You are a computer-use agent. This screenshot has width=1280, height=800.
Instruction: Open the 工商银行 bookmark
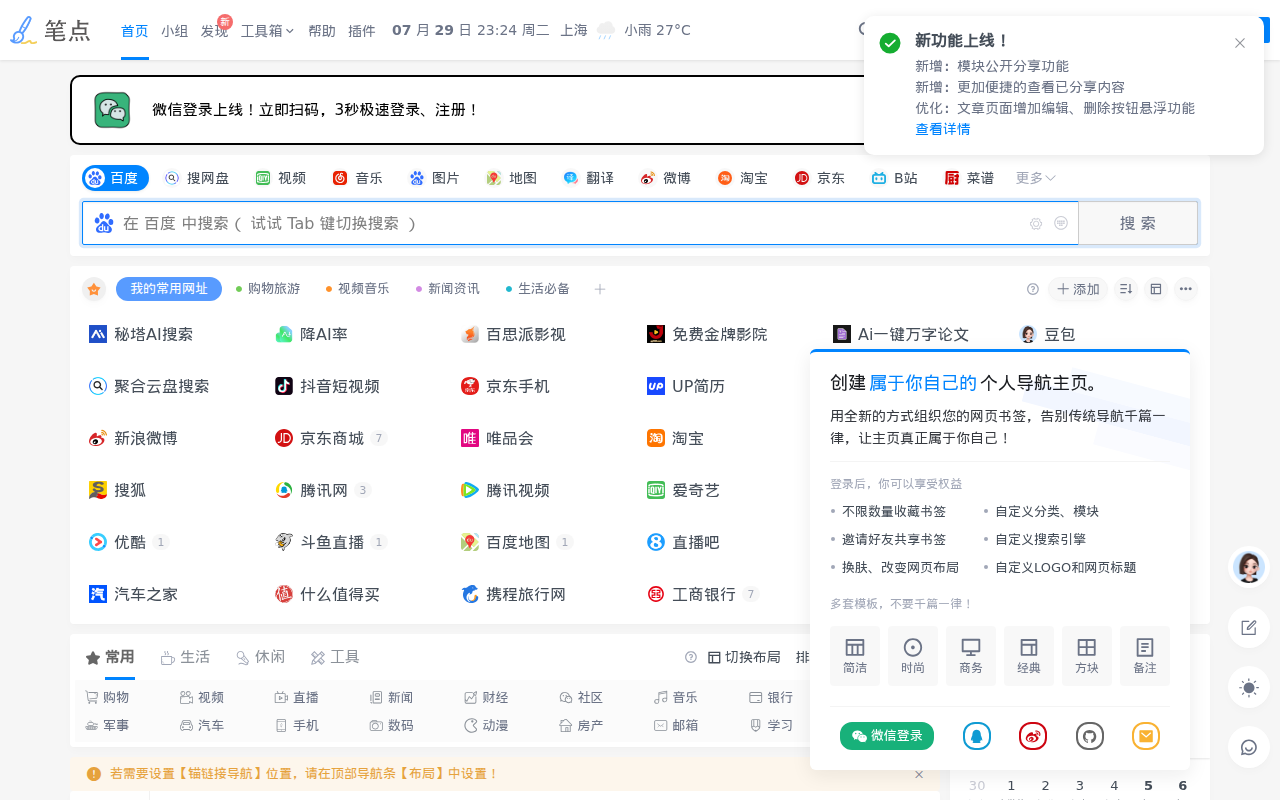coord(692,594)
